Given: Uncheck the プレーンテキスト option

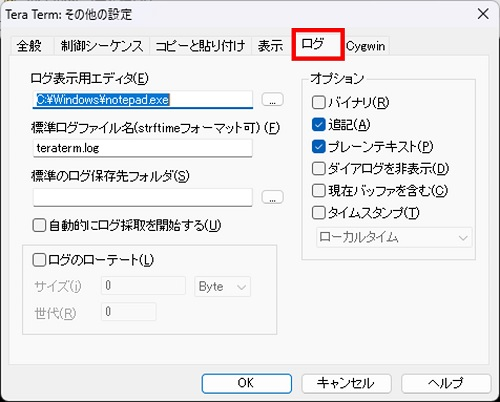Looking at the screenshot, I should [318, 147].
